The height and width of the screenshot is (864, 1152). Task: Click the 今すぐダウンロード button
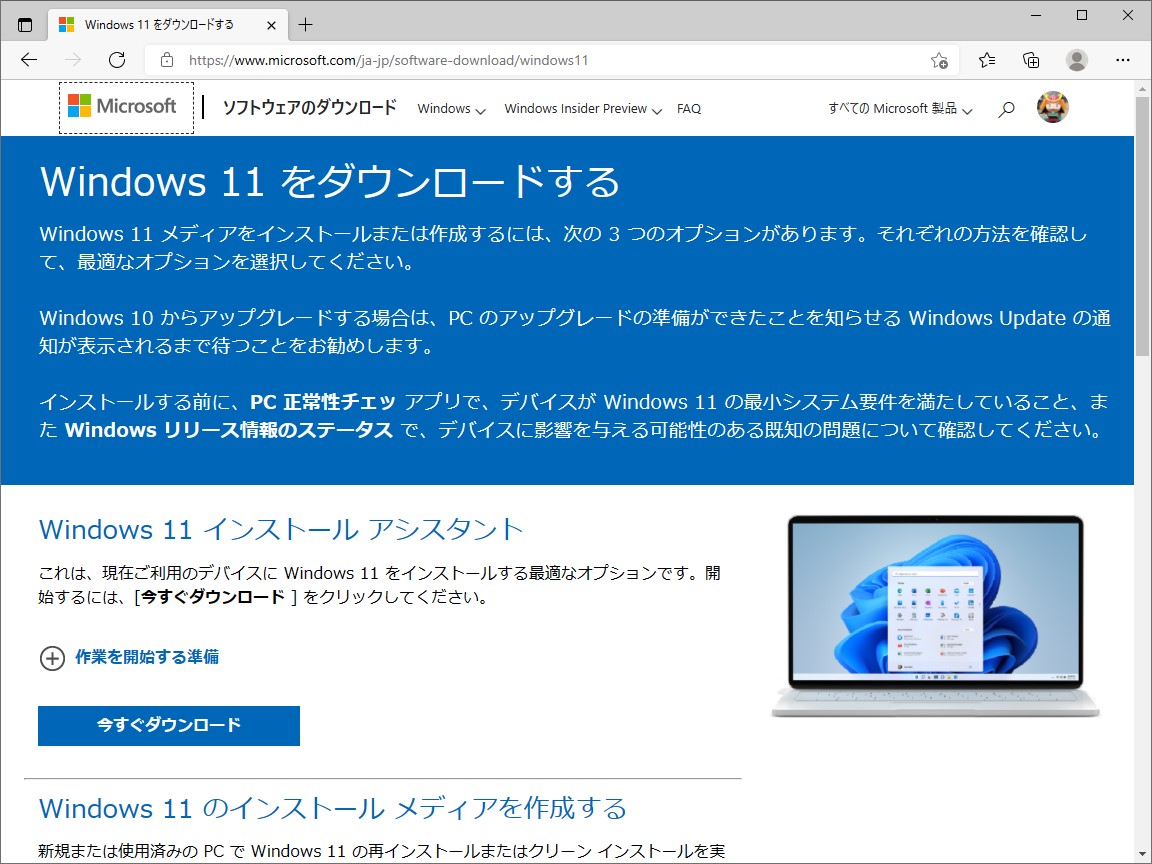coord(168,726)
